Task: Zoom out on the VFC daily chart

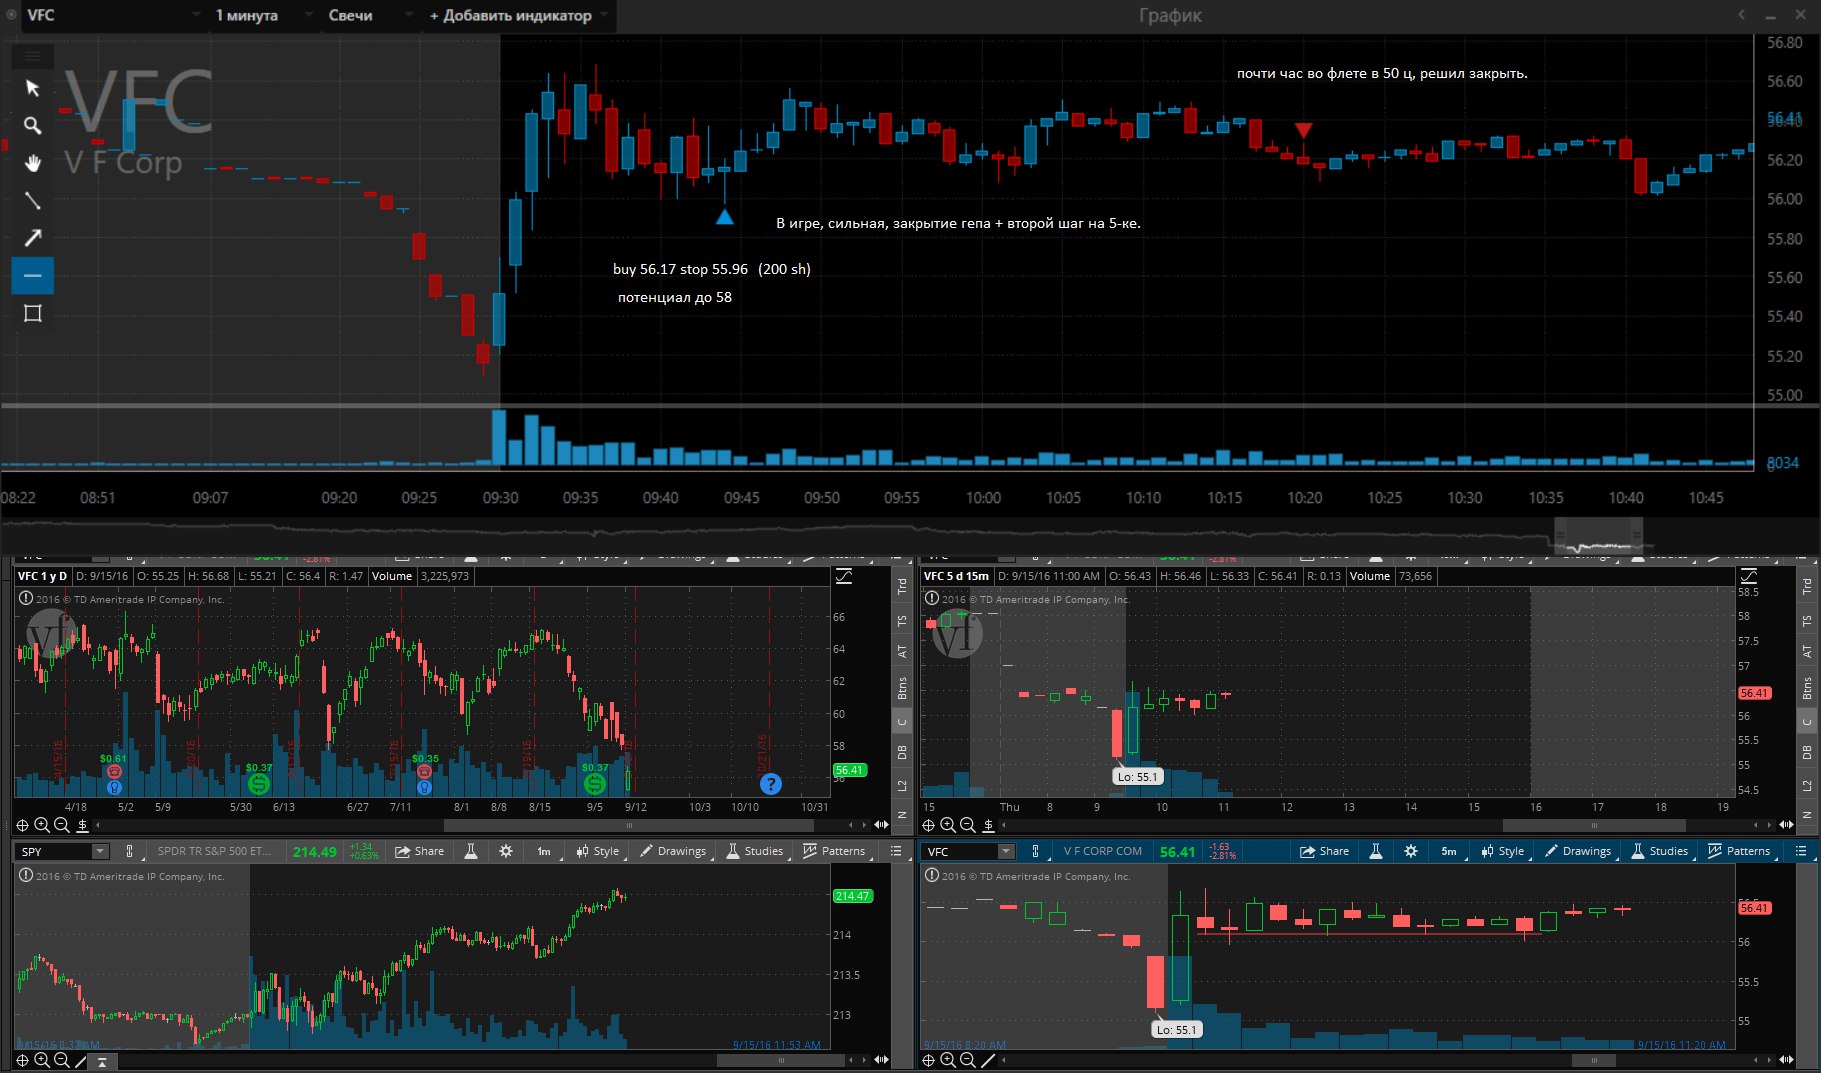Action: coord(62,825)
